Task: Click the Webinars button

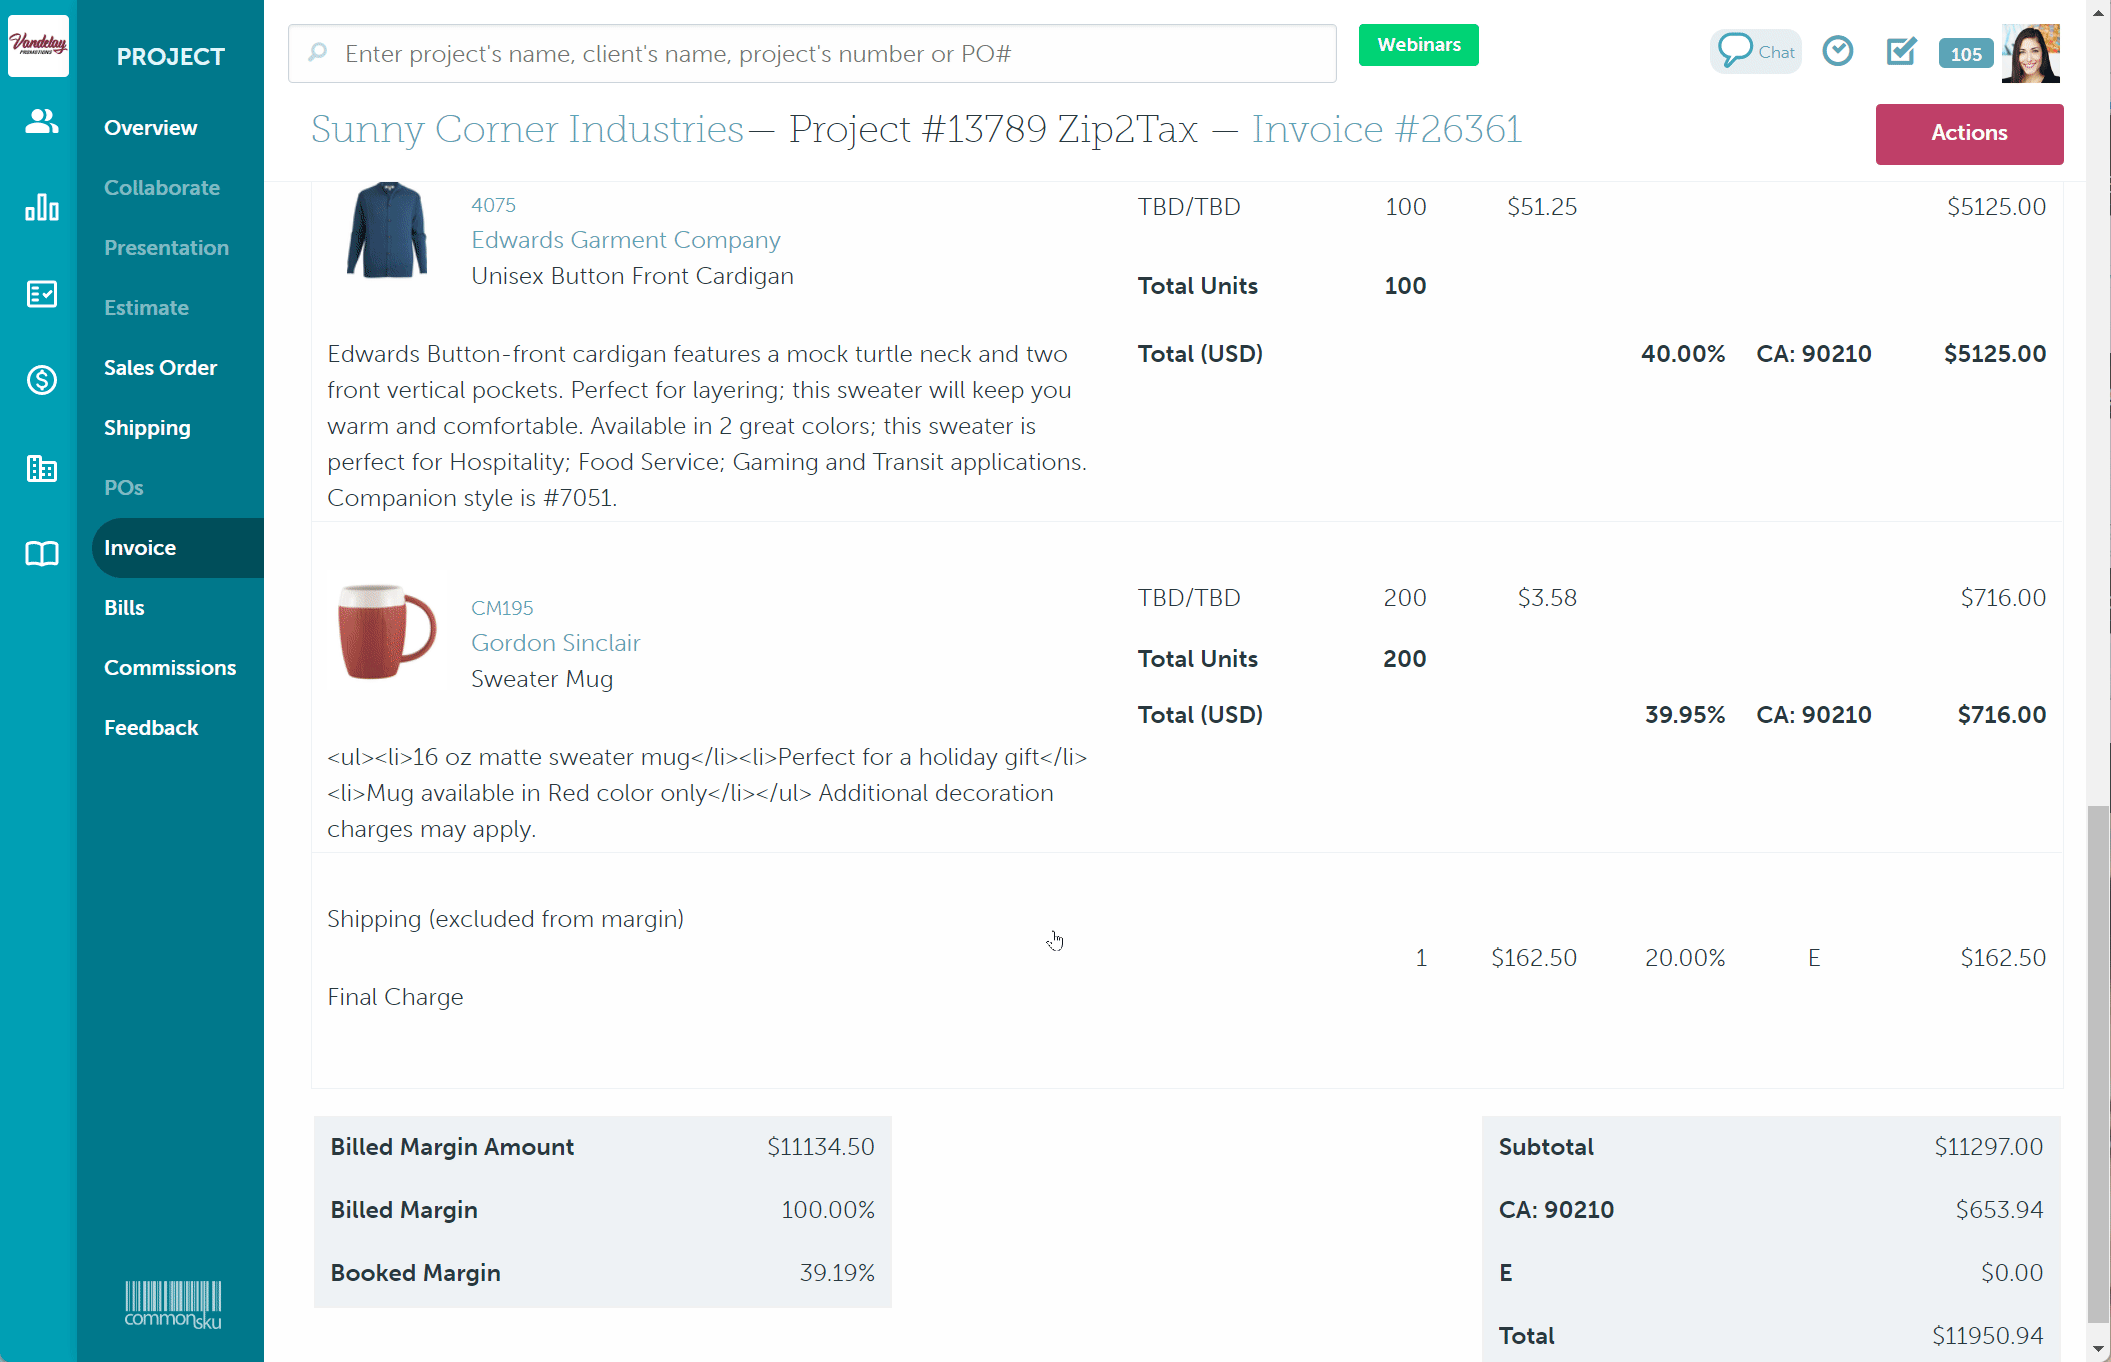Action: point(1418,45)
